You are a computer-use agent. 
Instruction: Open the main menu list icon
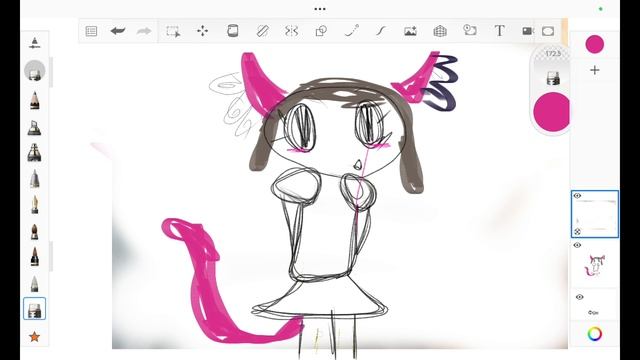pyautogui.click(x=91, y=31)
